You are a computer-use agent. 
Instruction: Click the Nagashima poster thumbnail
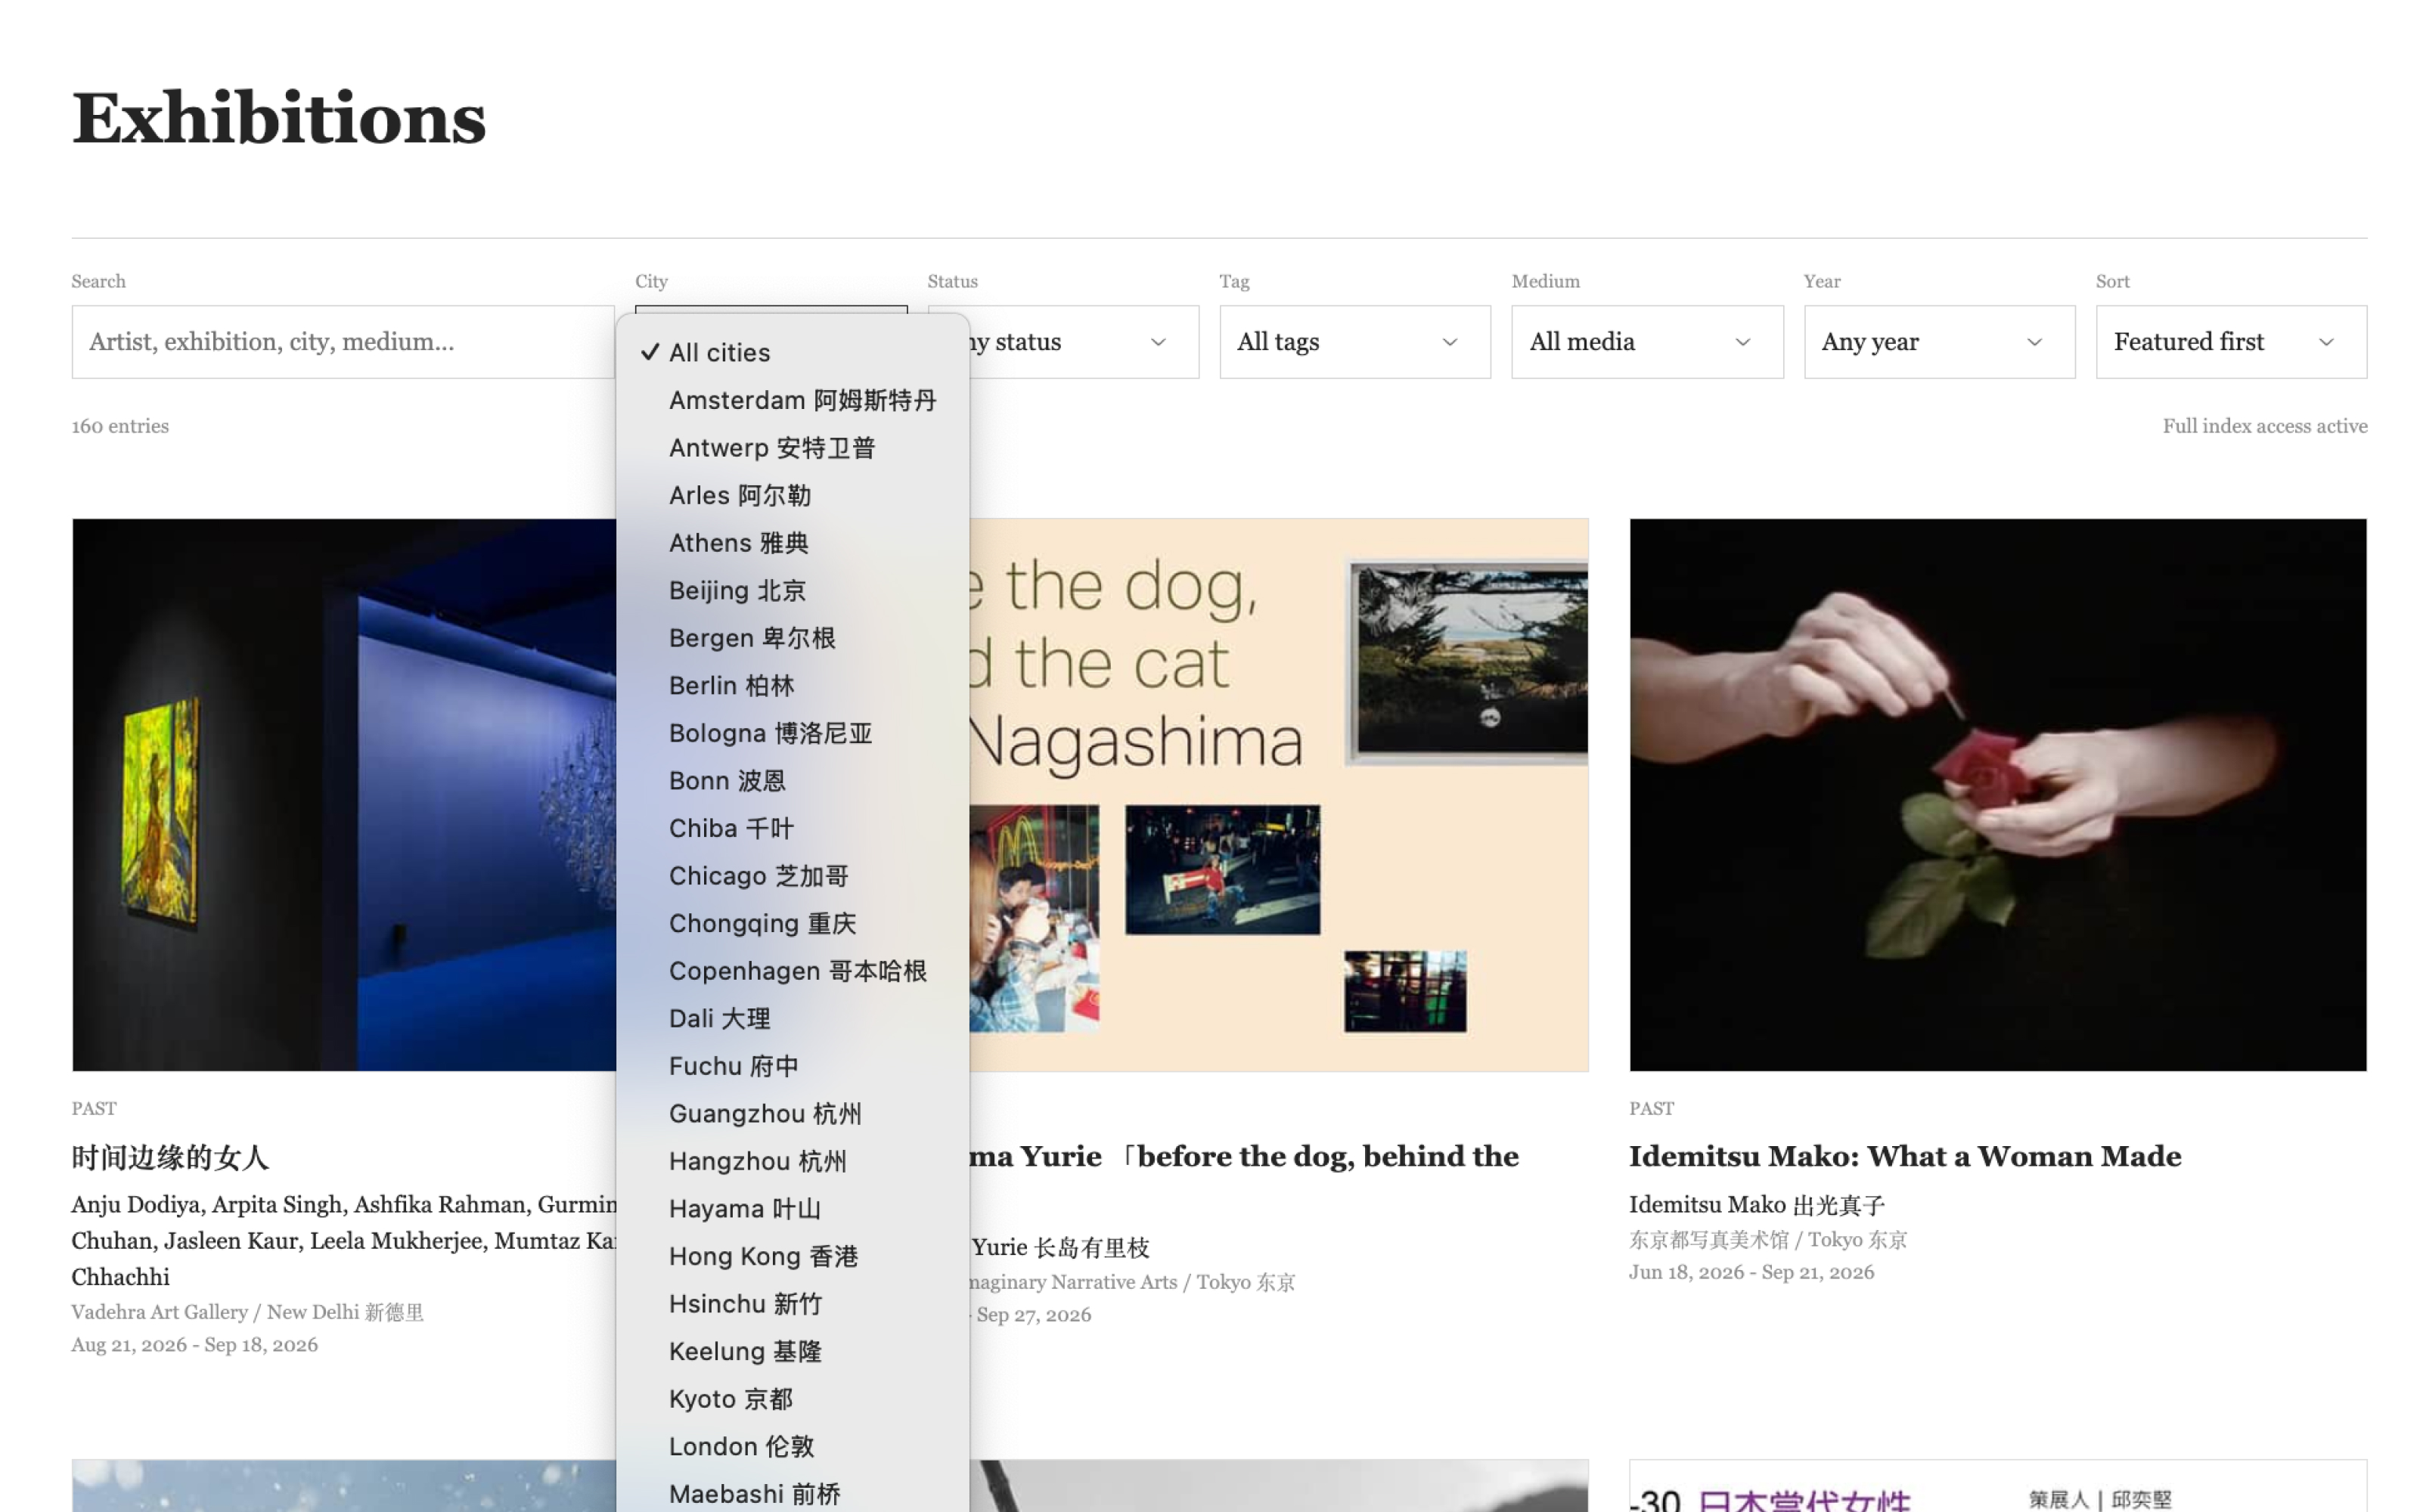[1278, 794]
